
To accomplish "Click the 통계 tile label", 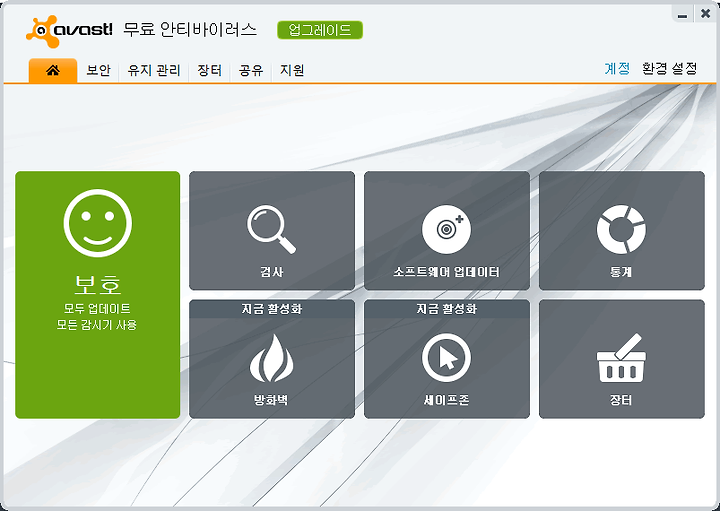I will pyautogui.click(x=621, y=272).
